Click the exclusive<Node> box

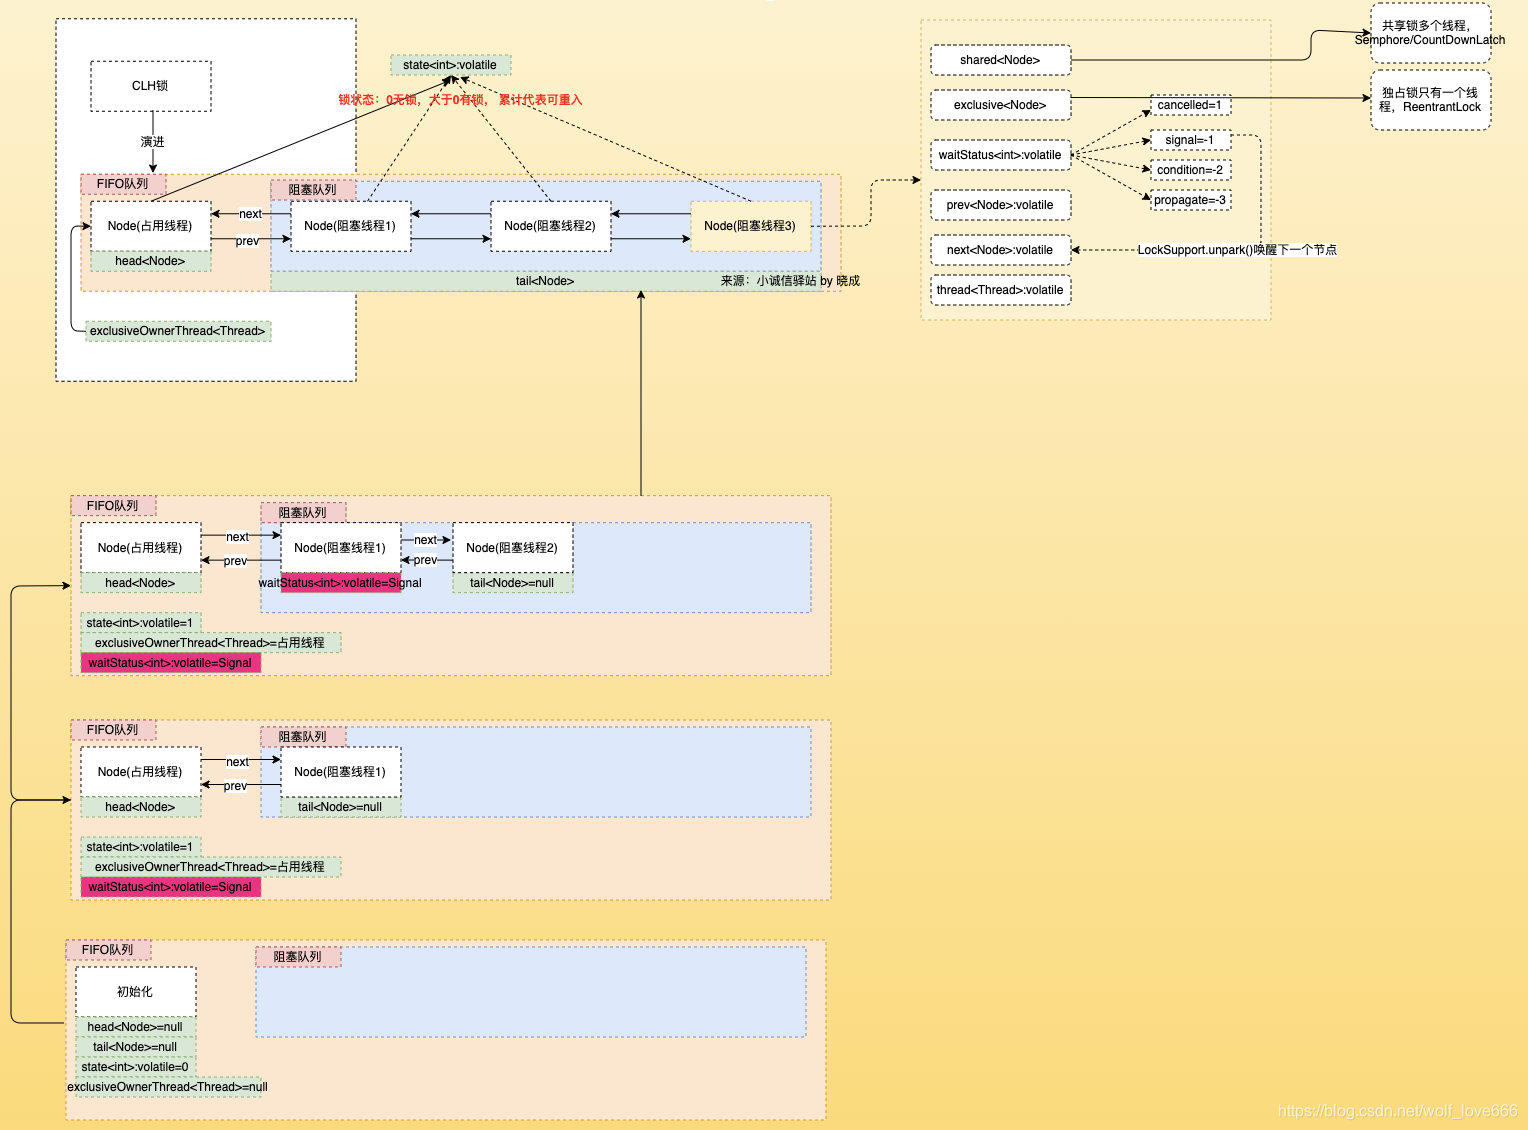click(x=1000, y=105)
